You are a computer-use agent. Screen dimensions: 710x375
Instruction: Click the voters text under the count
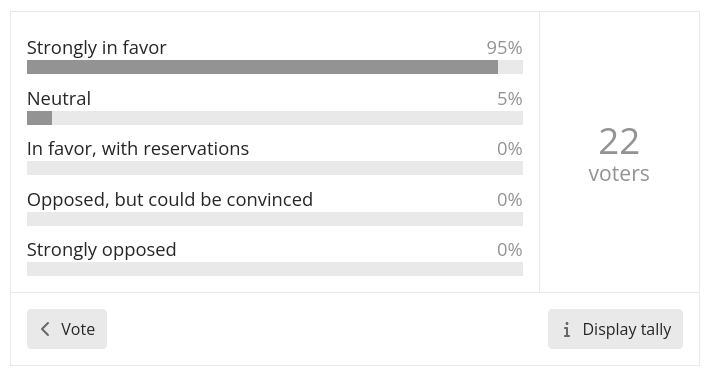pos(619,173)
